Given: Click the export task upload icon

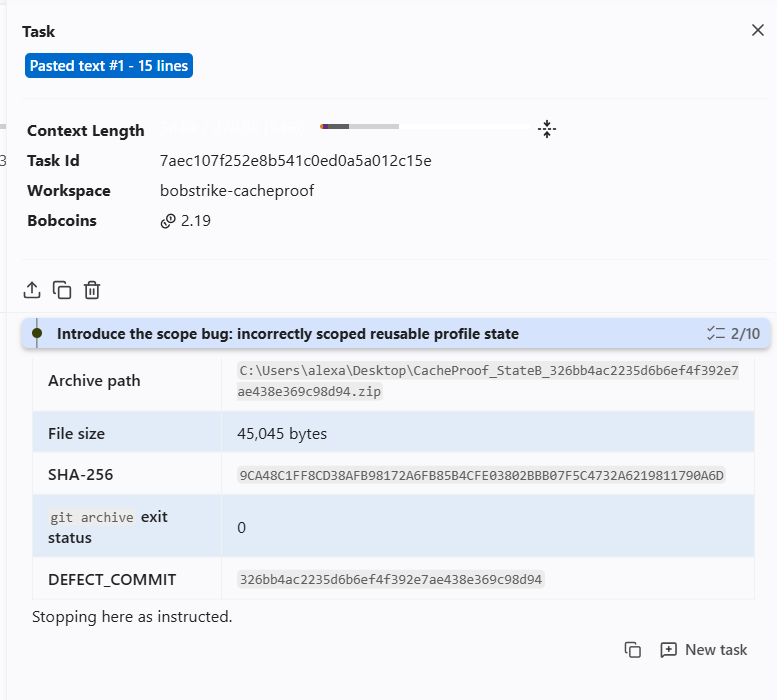Looking at the screenshot, I should click(32, 290).
